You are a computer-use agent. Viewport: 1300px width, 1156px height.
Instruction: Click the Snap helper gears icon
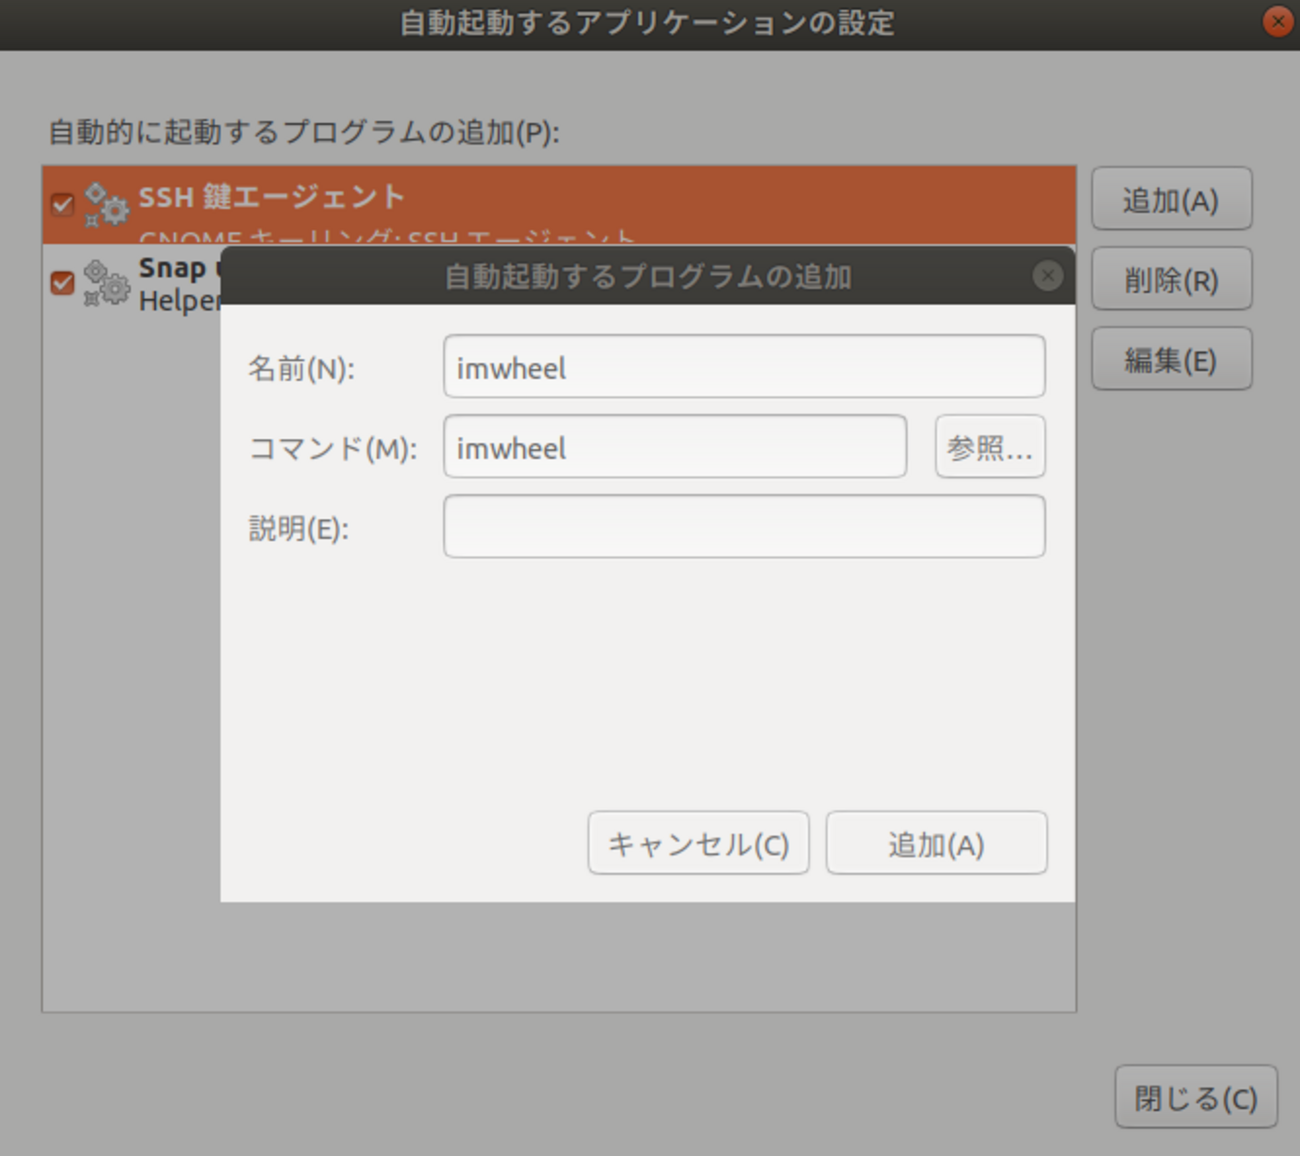pos(106,283)
